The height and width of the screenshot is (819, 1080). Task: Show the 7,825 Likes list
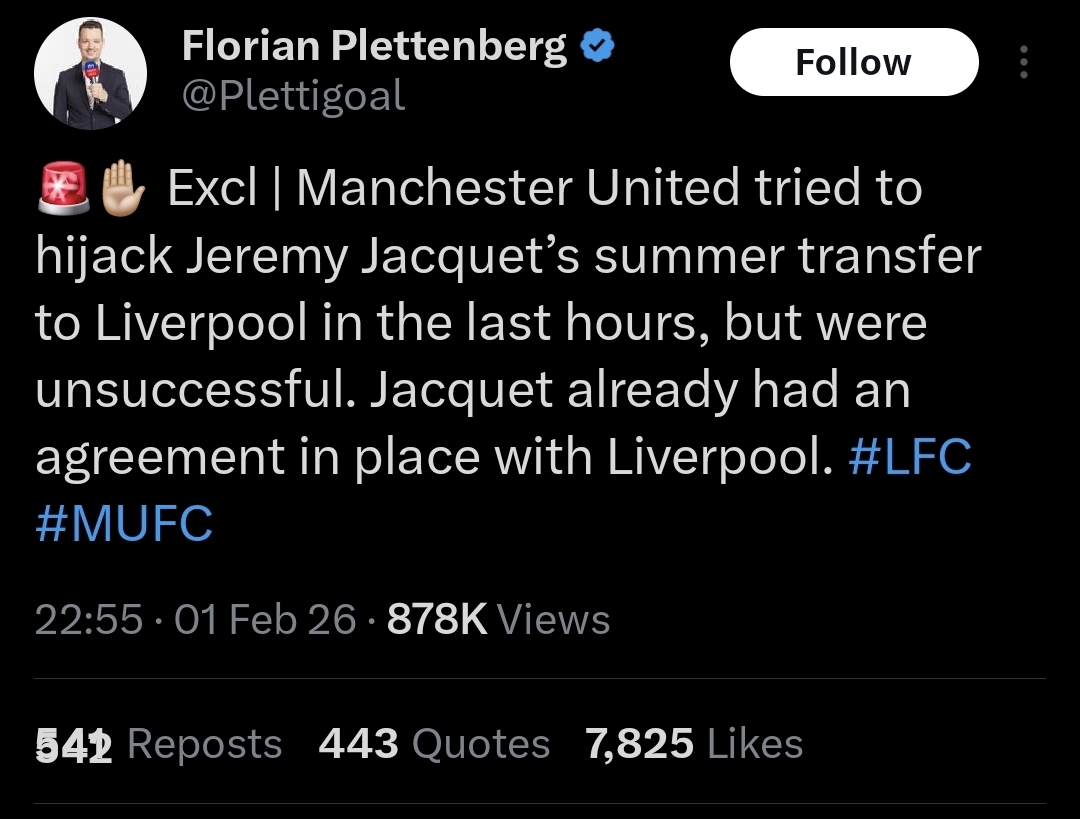pyautogui.click(x=694, y=744)
